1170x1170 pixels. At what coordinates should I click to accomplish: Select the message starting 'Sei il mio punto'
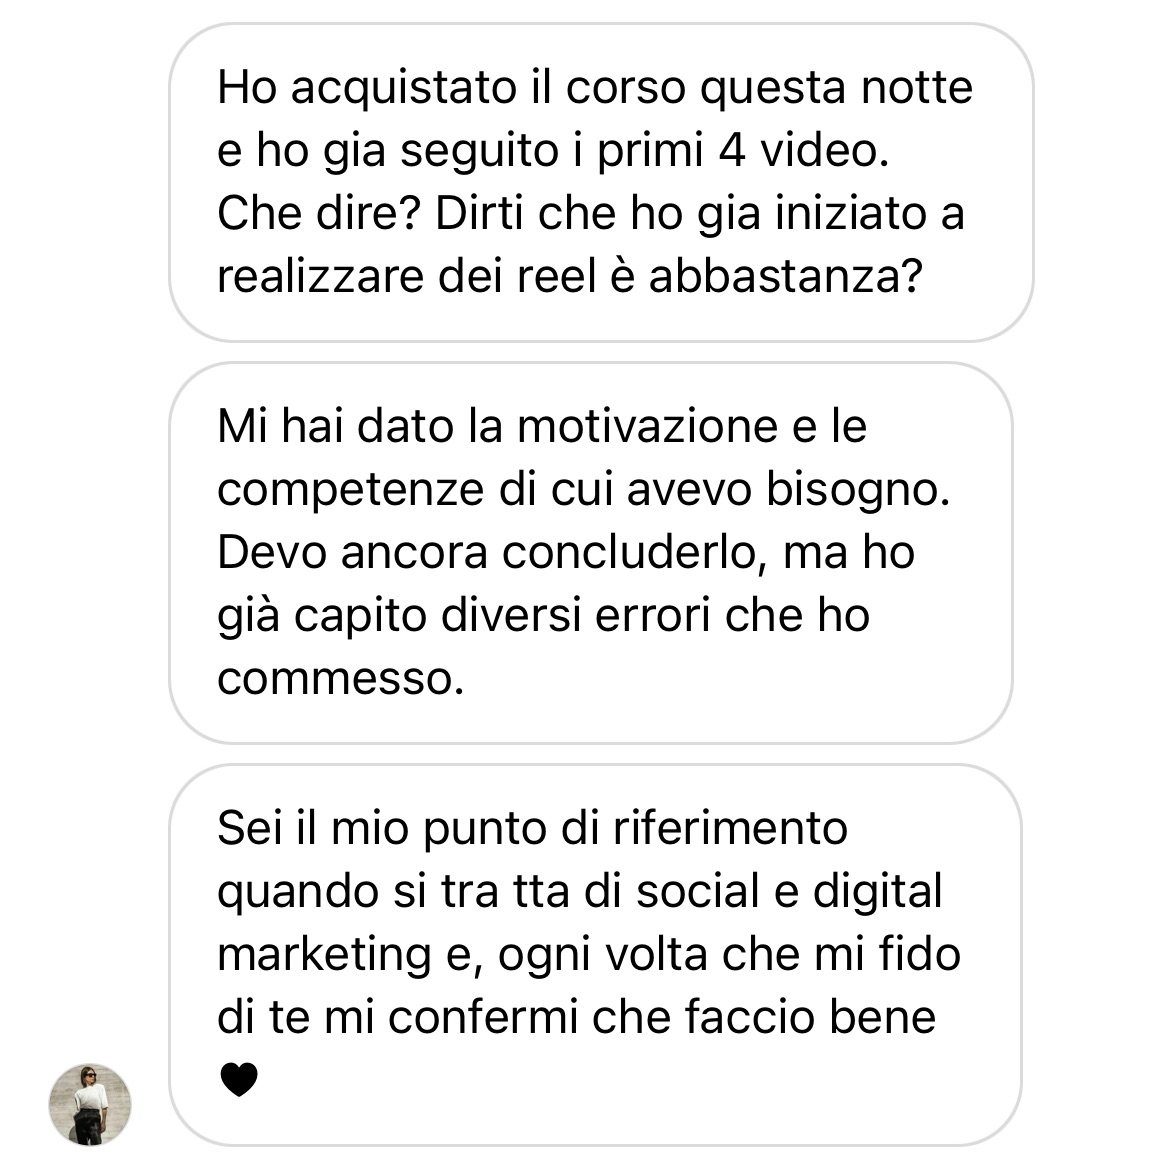(x=595, y=954)
